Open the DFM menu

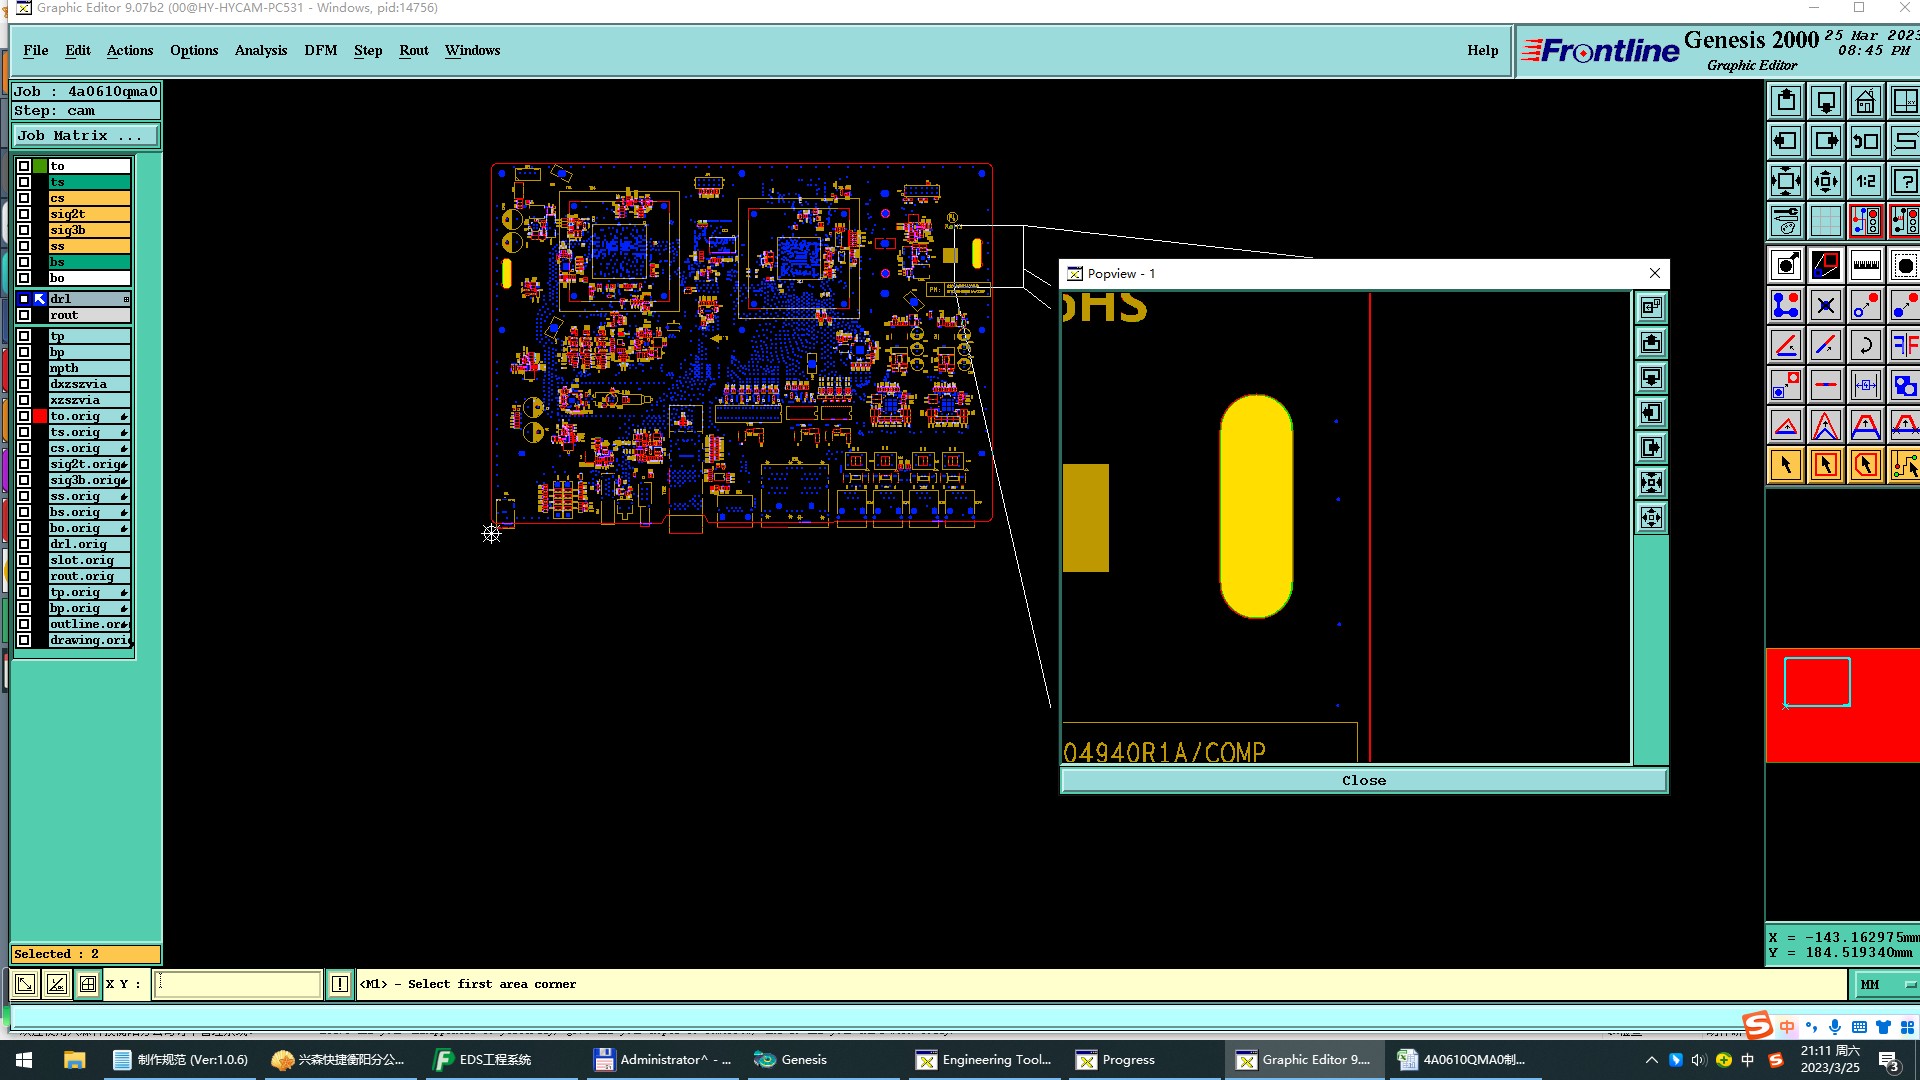320,50
